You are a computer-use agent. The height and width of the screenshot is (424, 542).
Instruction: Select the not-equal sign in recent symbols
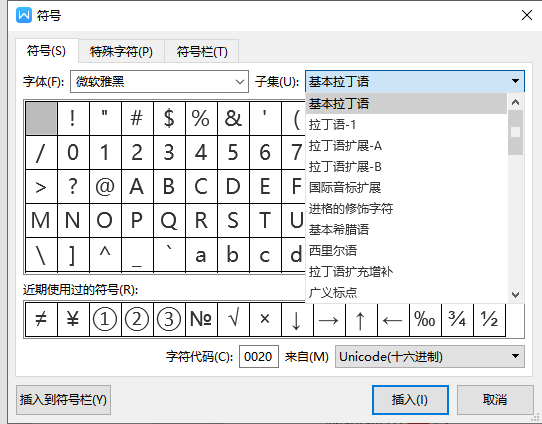pos(41,319)
